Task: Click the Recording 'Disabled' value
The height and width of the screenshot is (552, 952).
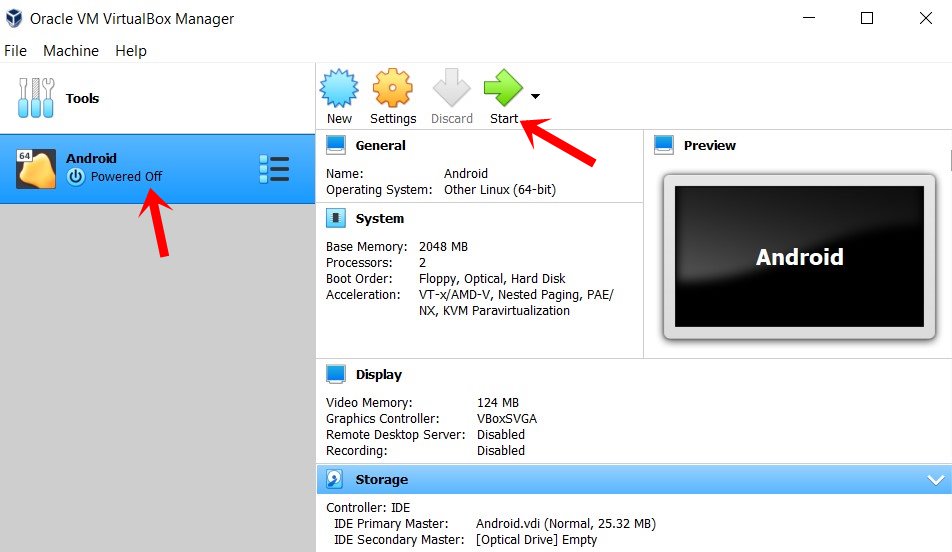Action: coord(501,451)
